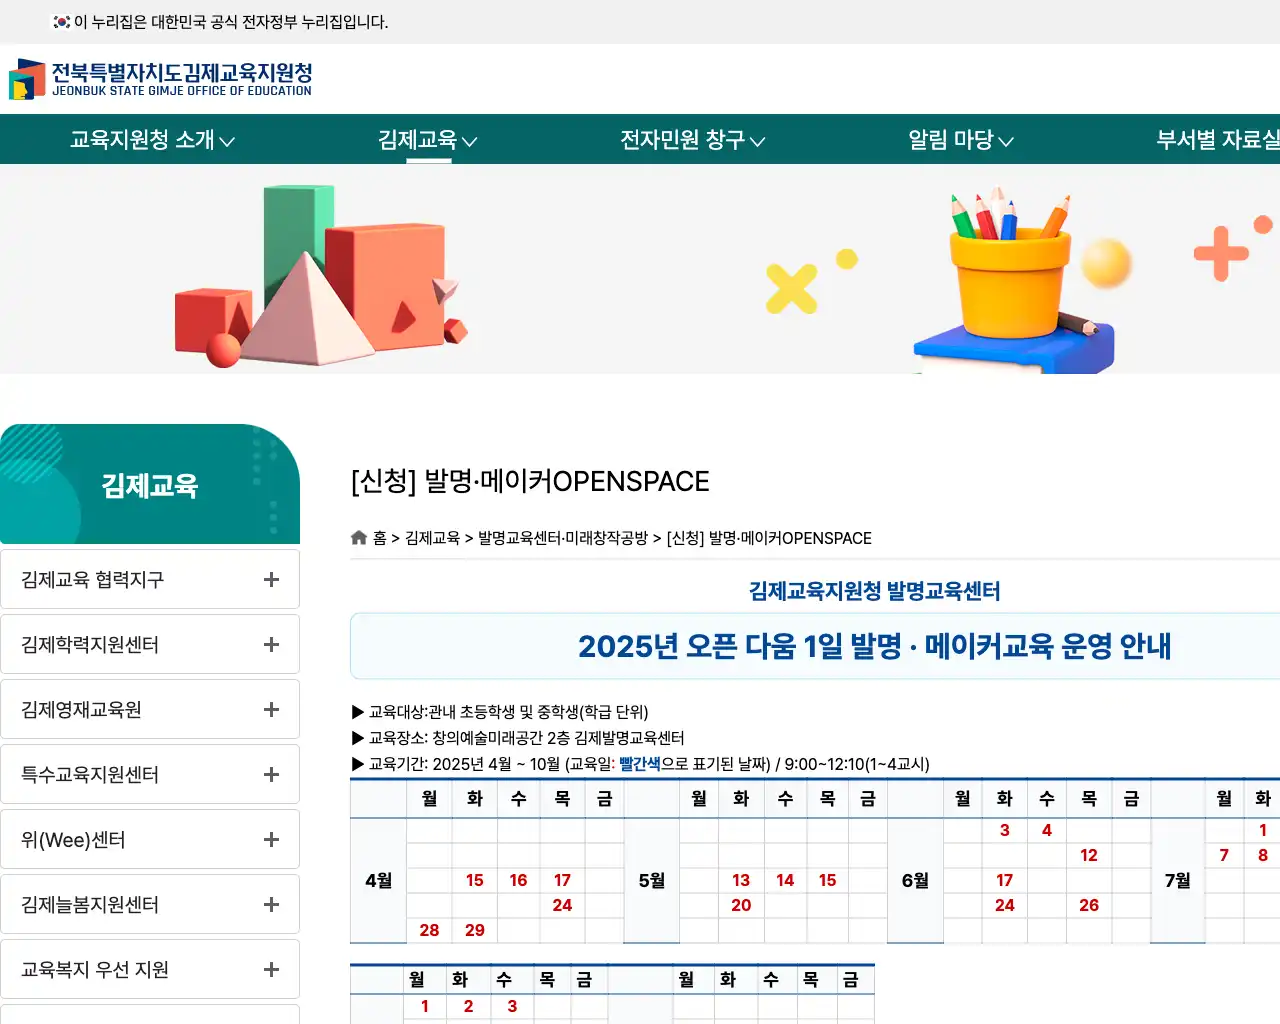Expand 김제영재교육원 with its plus icon
This screenshot has width=1280, height=1024.
pos(271,709)
